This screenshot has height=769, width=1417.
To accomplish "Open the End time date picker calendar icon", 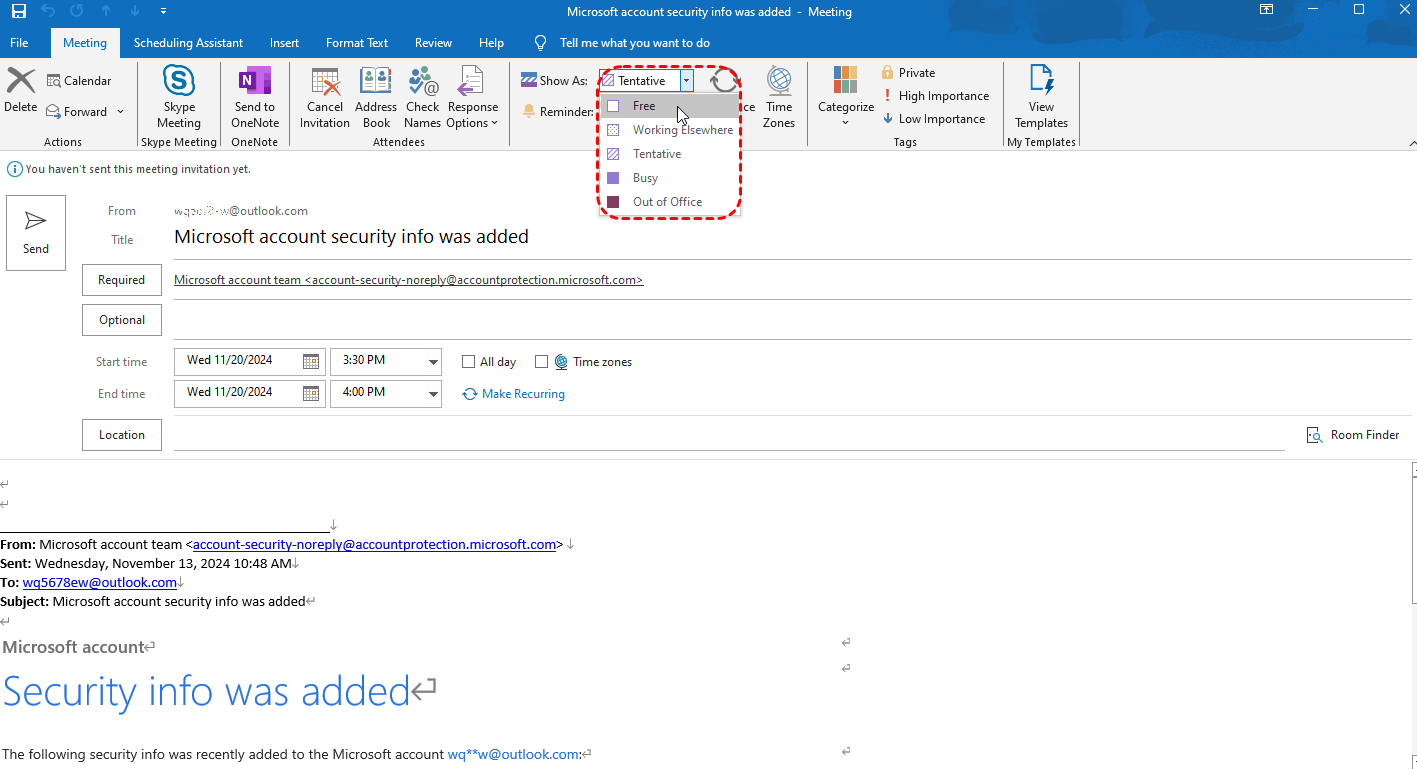I will point(311,394).
